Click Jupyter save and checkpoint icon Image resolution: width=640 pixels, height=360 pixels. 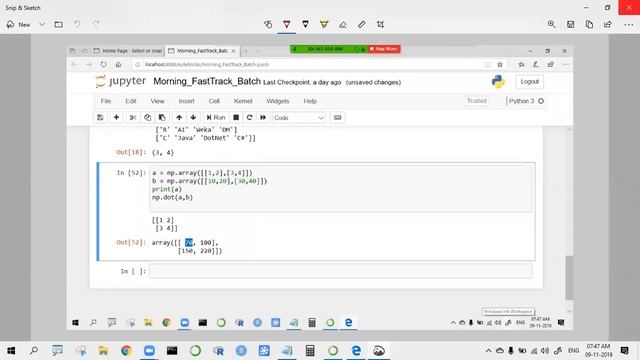tap(100, 118)
